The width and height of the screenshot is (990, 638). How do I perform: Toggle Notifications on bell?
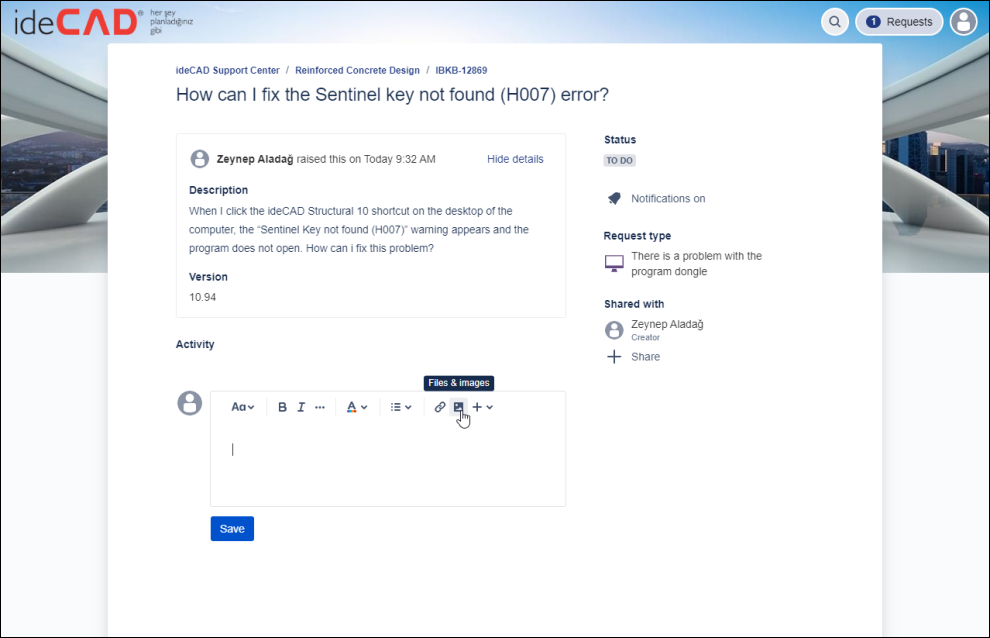click(614, 198)
